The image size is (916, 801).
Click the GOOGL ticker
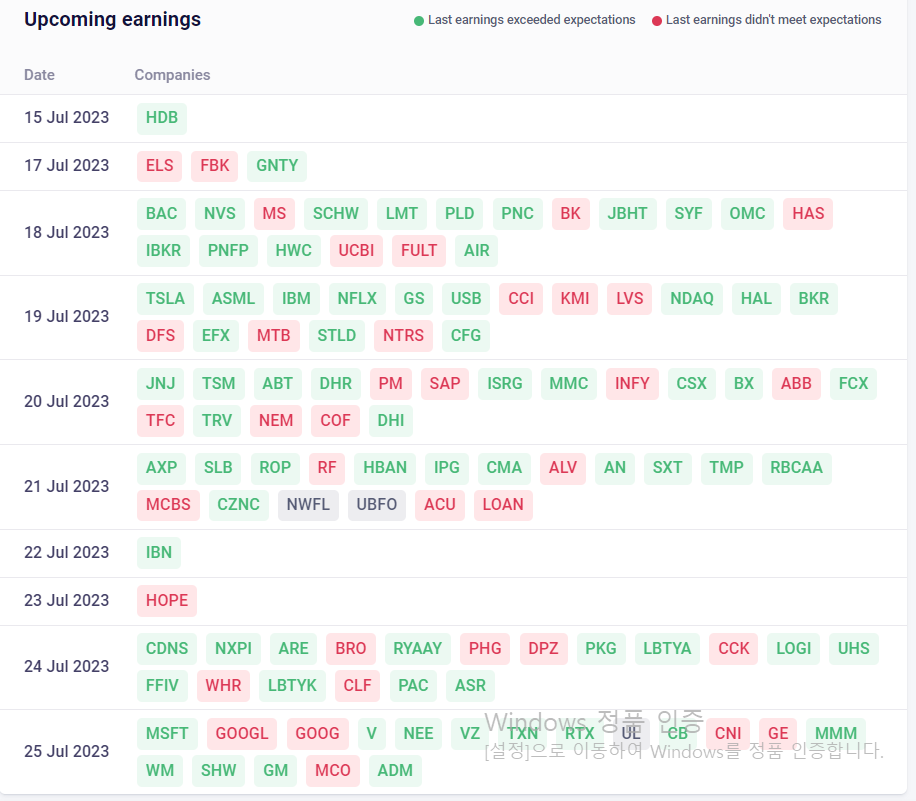point(242,733)
